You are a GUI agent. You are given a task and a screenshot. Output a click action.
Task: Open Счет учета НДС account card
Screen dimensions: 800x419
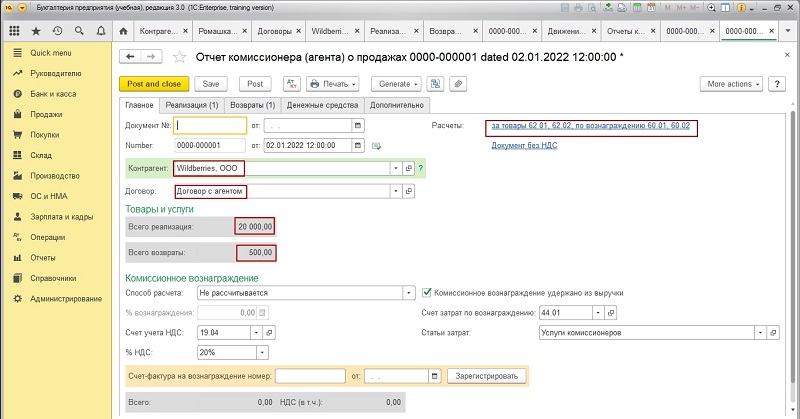[269, 333]
